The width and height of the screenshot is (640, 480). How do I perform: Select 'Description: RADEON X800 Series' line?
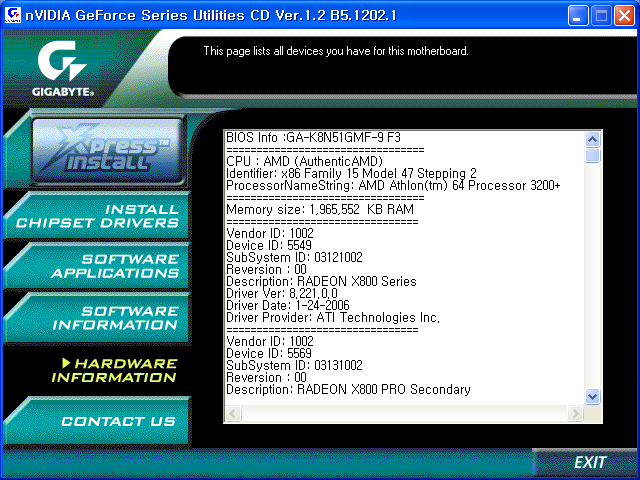321,282
